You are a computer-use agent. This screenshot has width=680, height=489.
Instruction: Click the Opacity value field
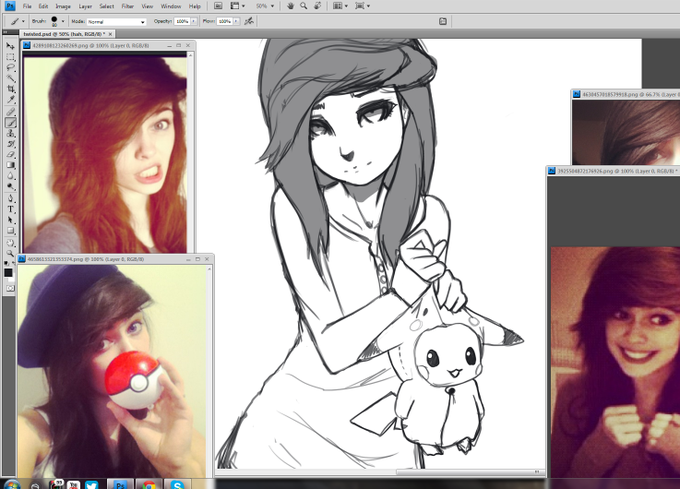182,21
